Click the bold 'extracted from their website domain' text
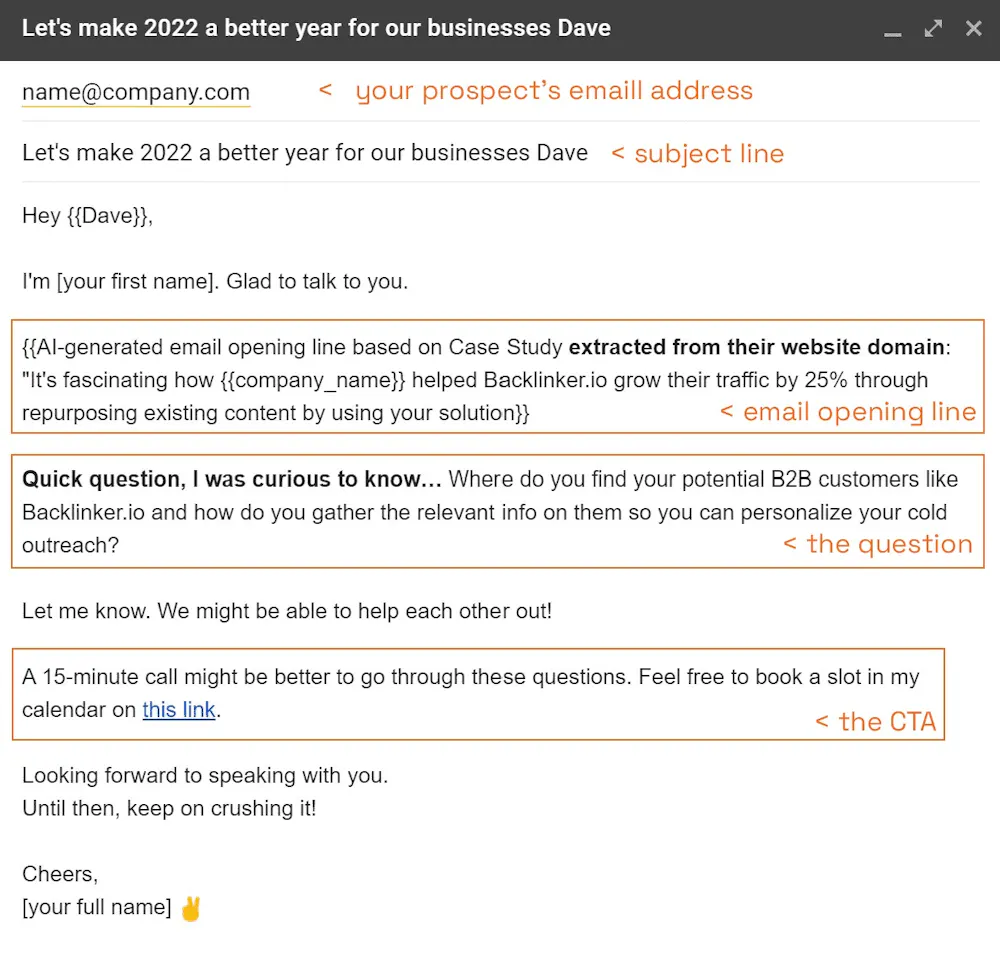Image resolution: width=1000 pixels, height=954 pixels. point(756,347)
